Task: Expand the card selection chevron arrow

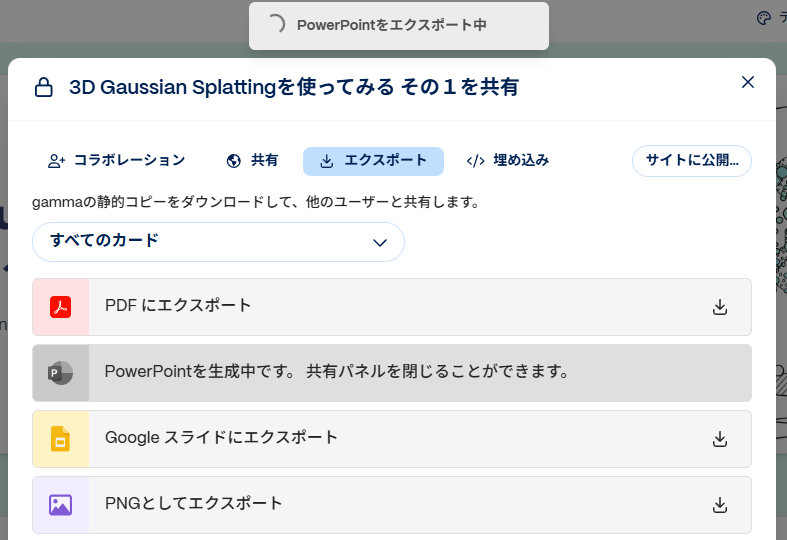Action: tap(379, 242)
